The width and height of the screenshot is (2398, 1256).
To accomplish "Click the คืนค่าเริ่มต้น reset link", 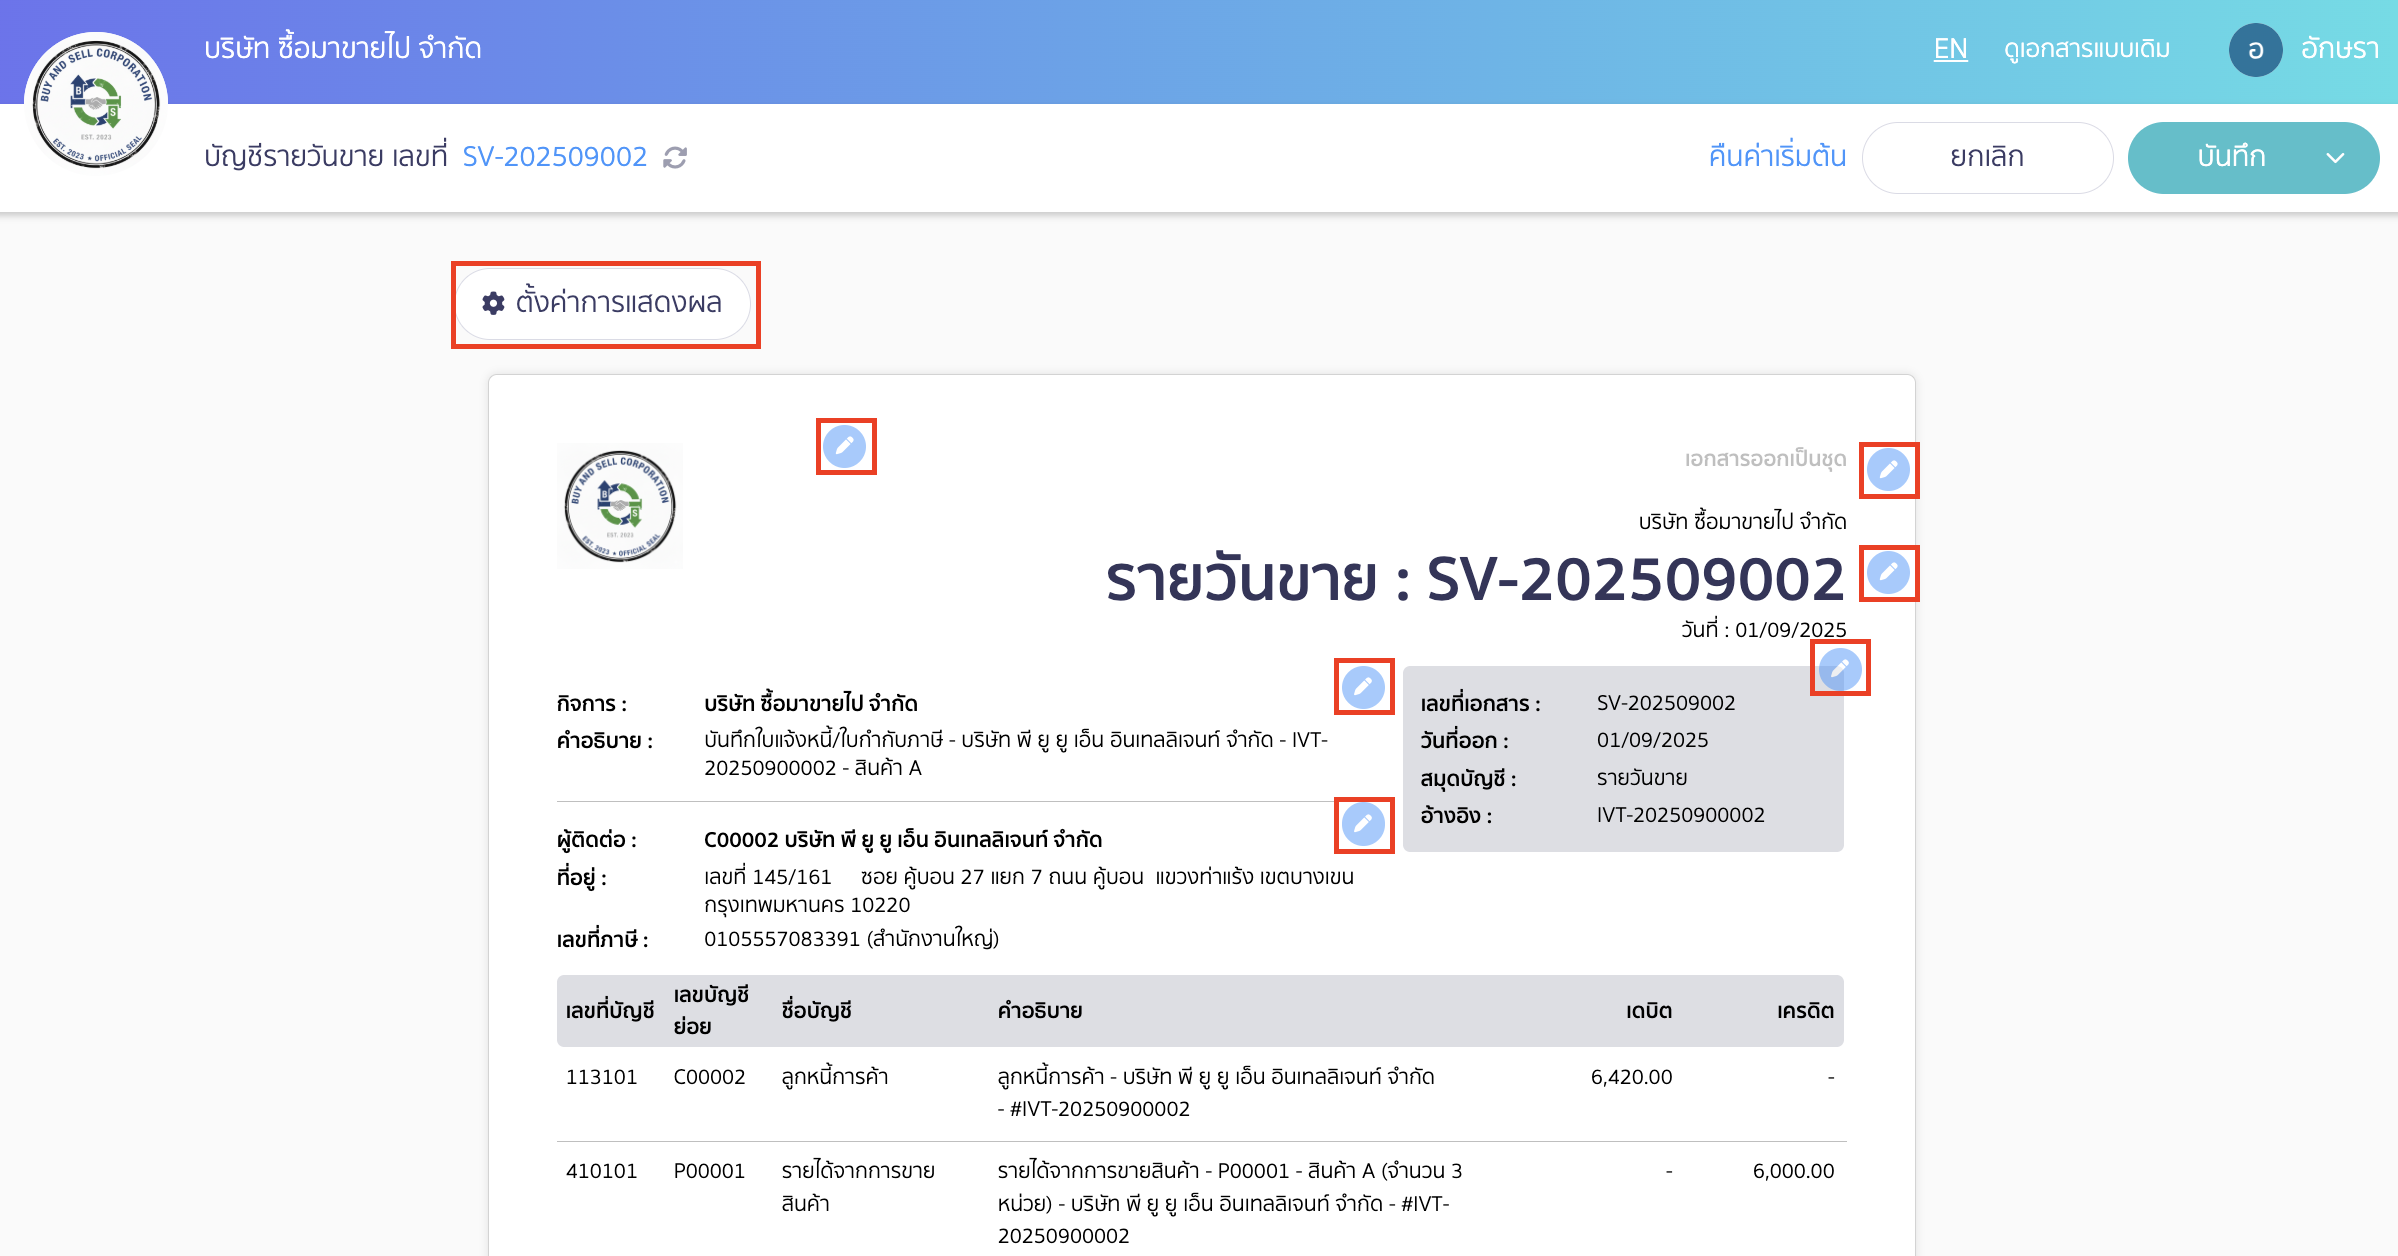I will coord(1776,157).
